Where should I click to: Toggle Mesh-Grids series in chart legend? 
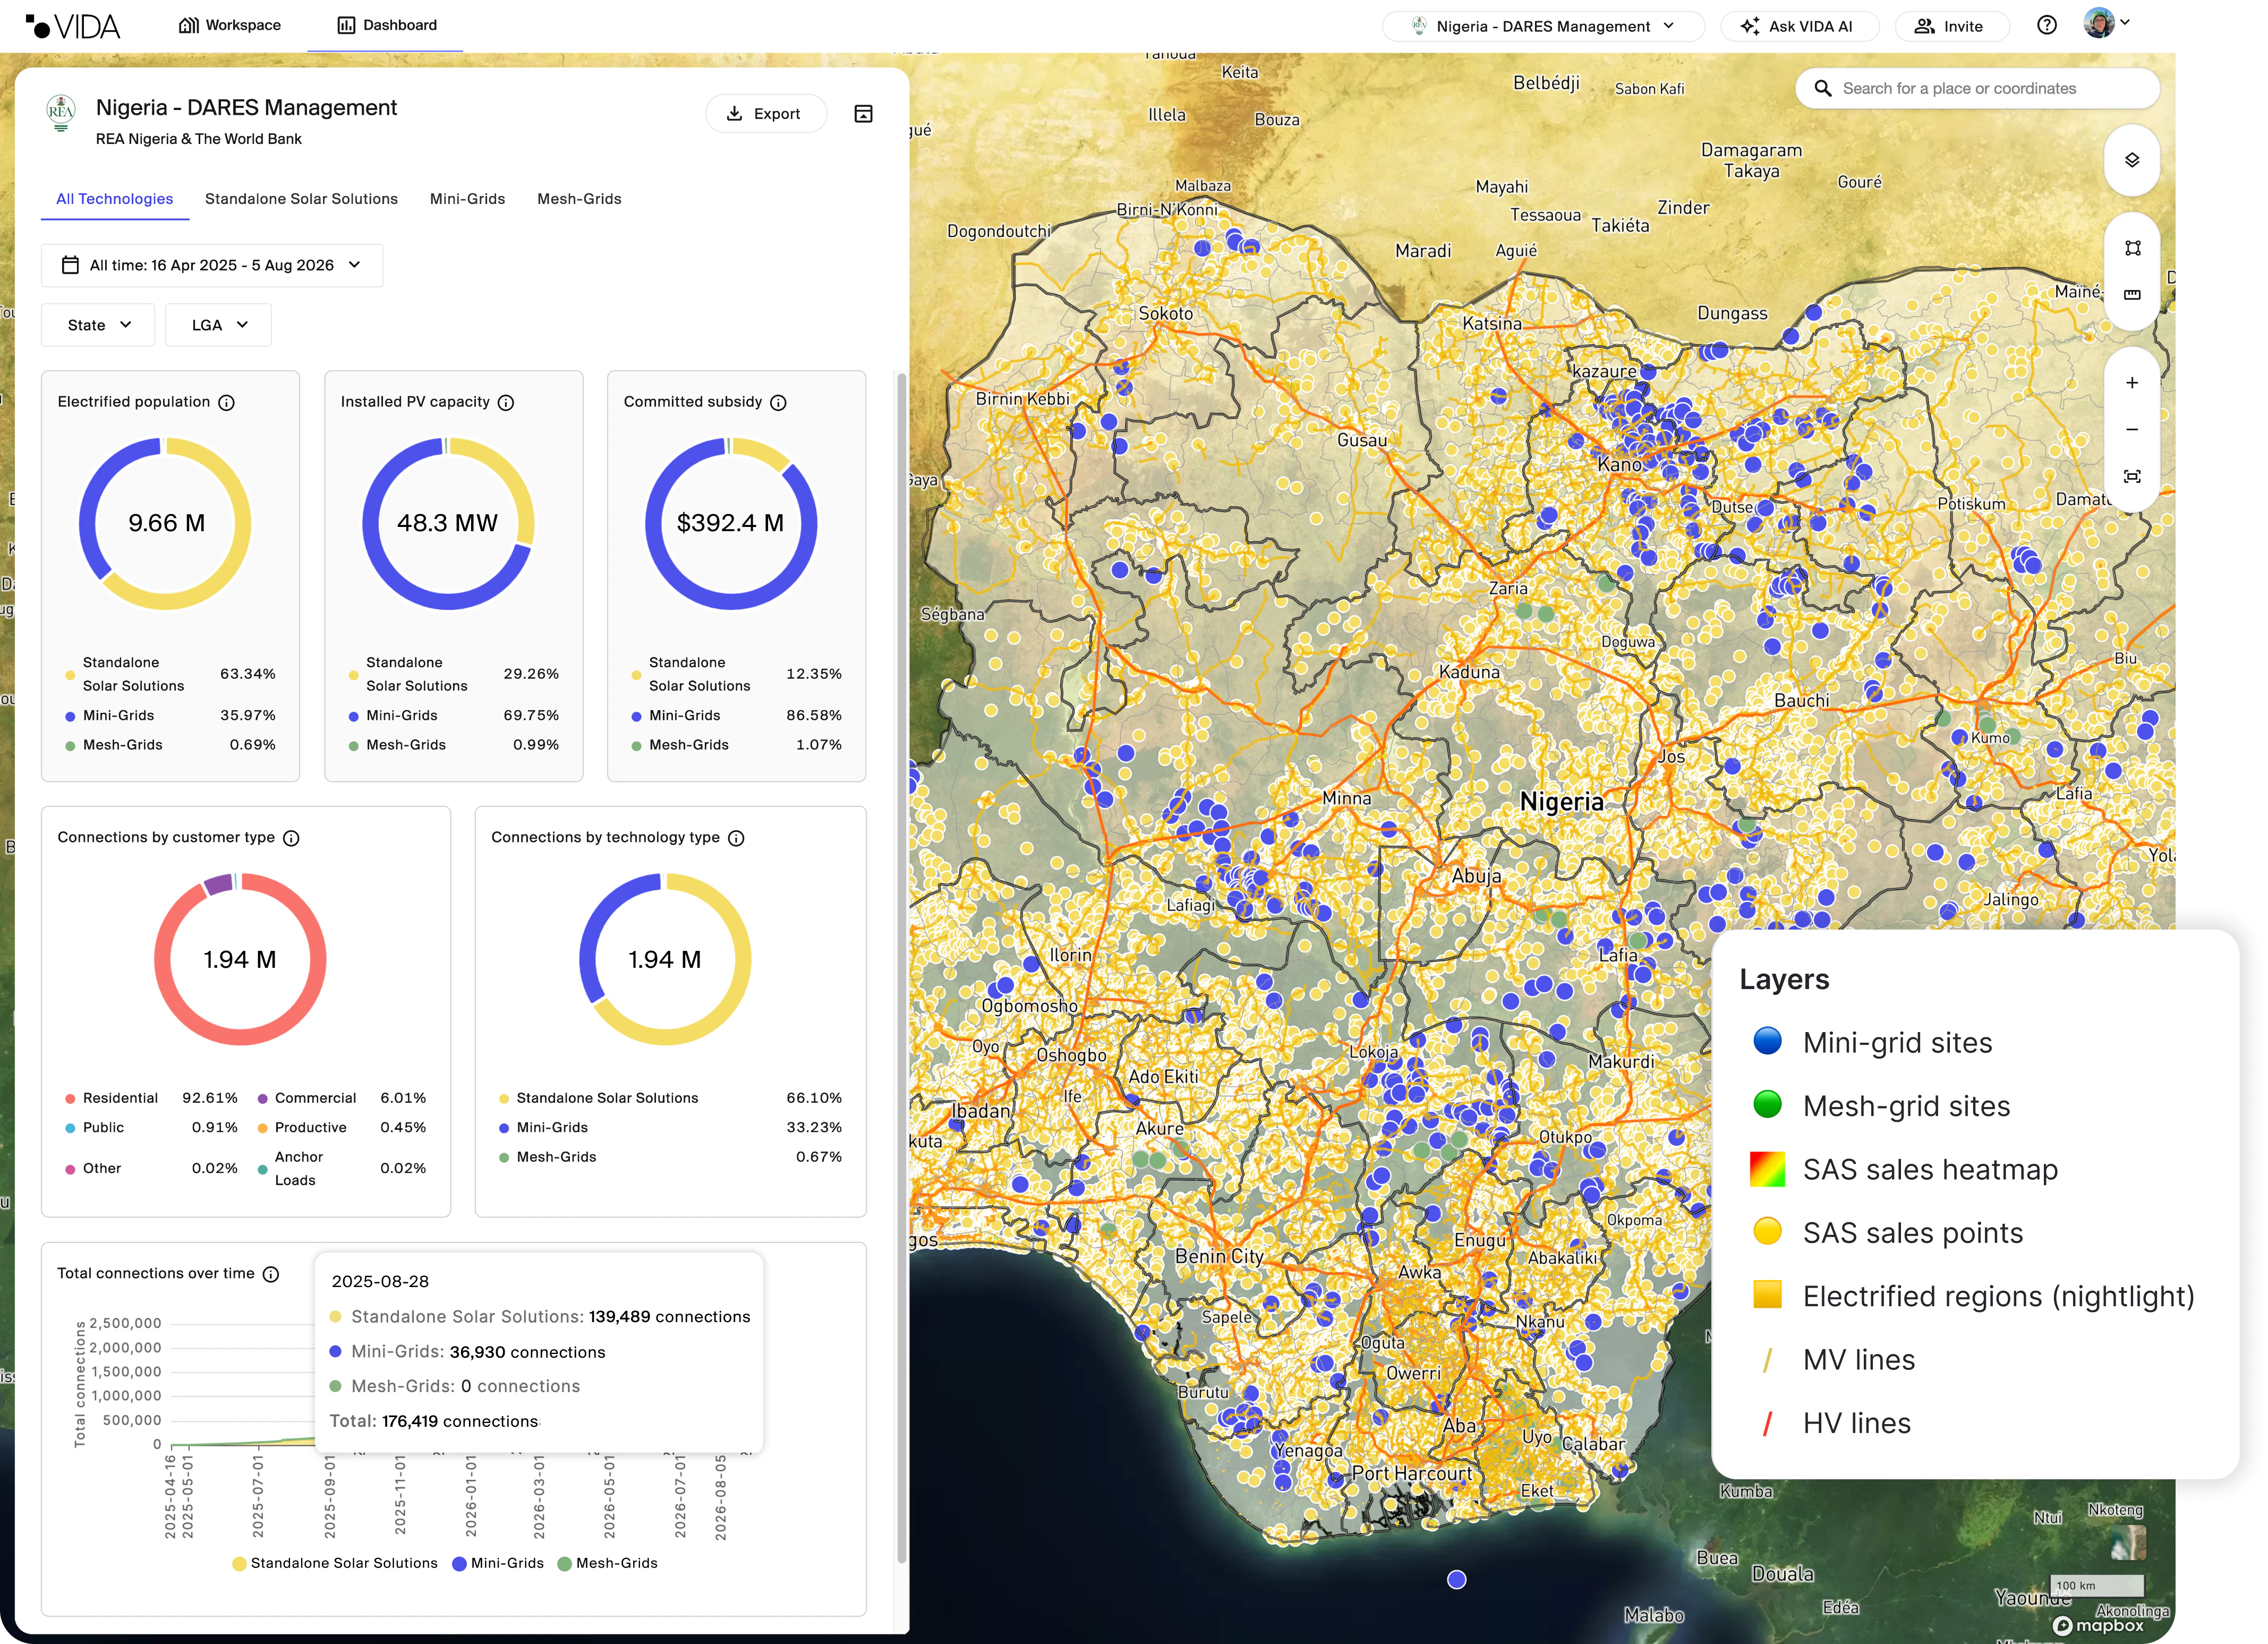pos(607,1563)
